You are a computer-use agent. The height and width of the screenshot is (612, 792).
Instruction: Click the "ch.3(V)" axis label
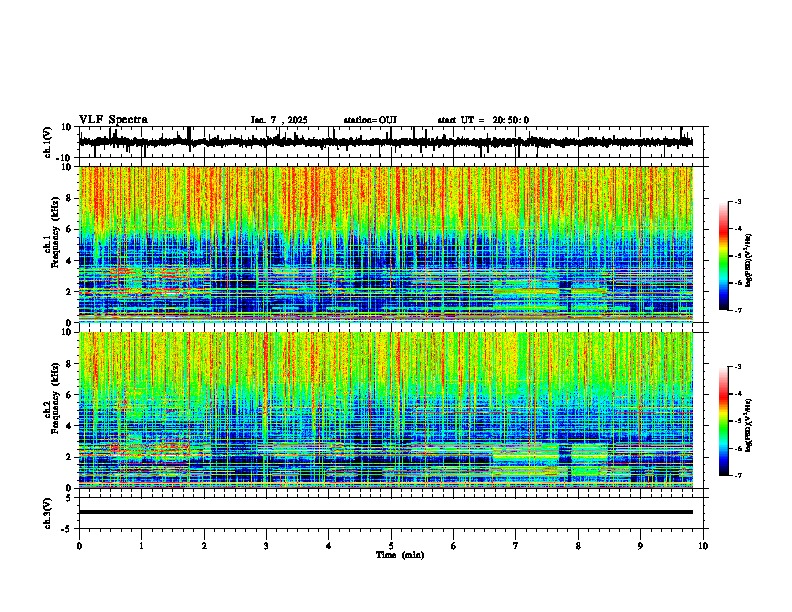[x=48, y=513]
